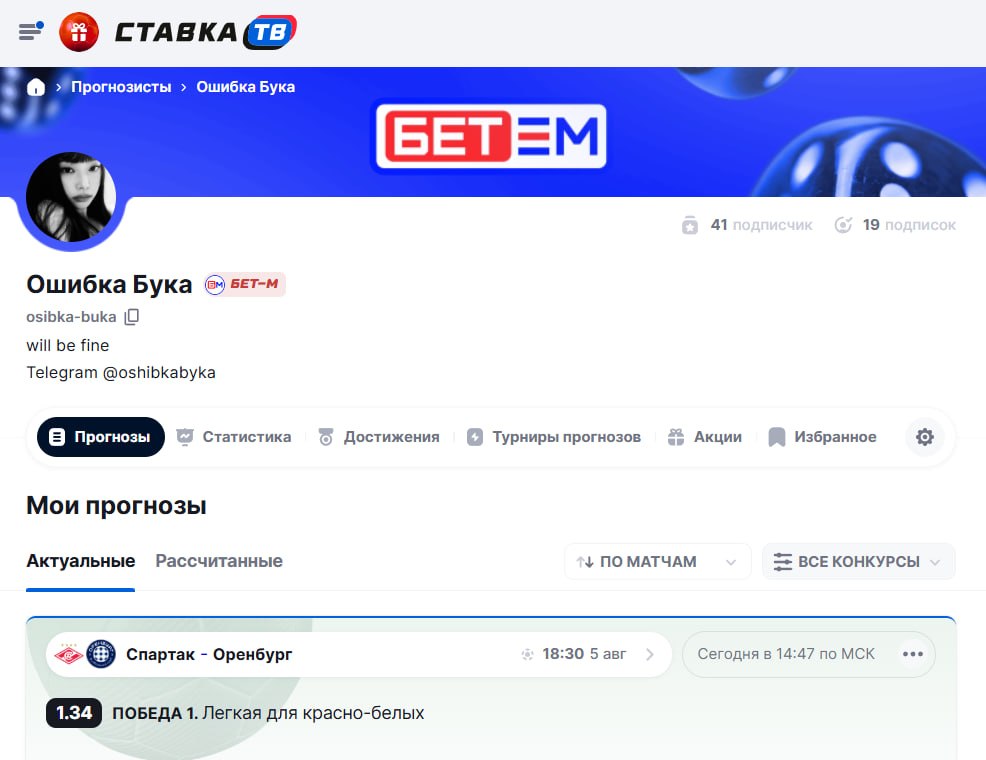Screen dimensions: 986x760
Task: Open the profile avatar photo
Action: 71,197
